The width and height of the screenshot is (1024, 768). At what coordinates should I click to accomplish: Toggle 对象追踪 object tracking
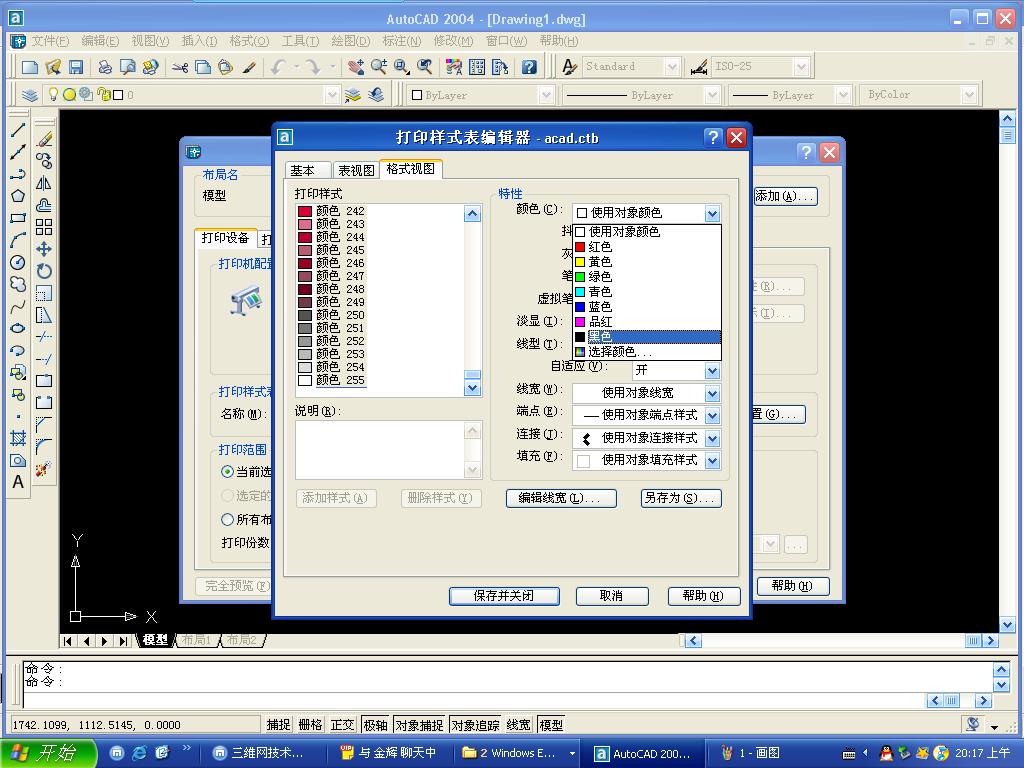point(475,725)
